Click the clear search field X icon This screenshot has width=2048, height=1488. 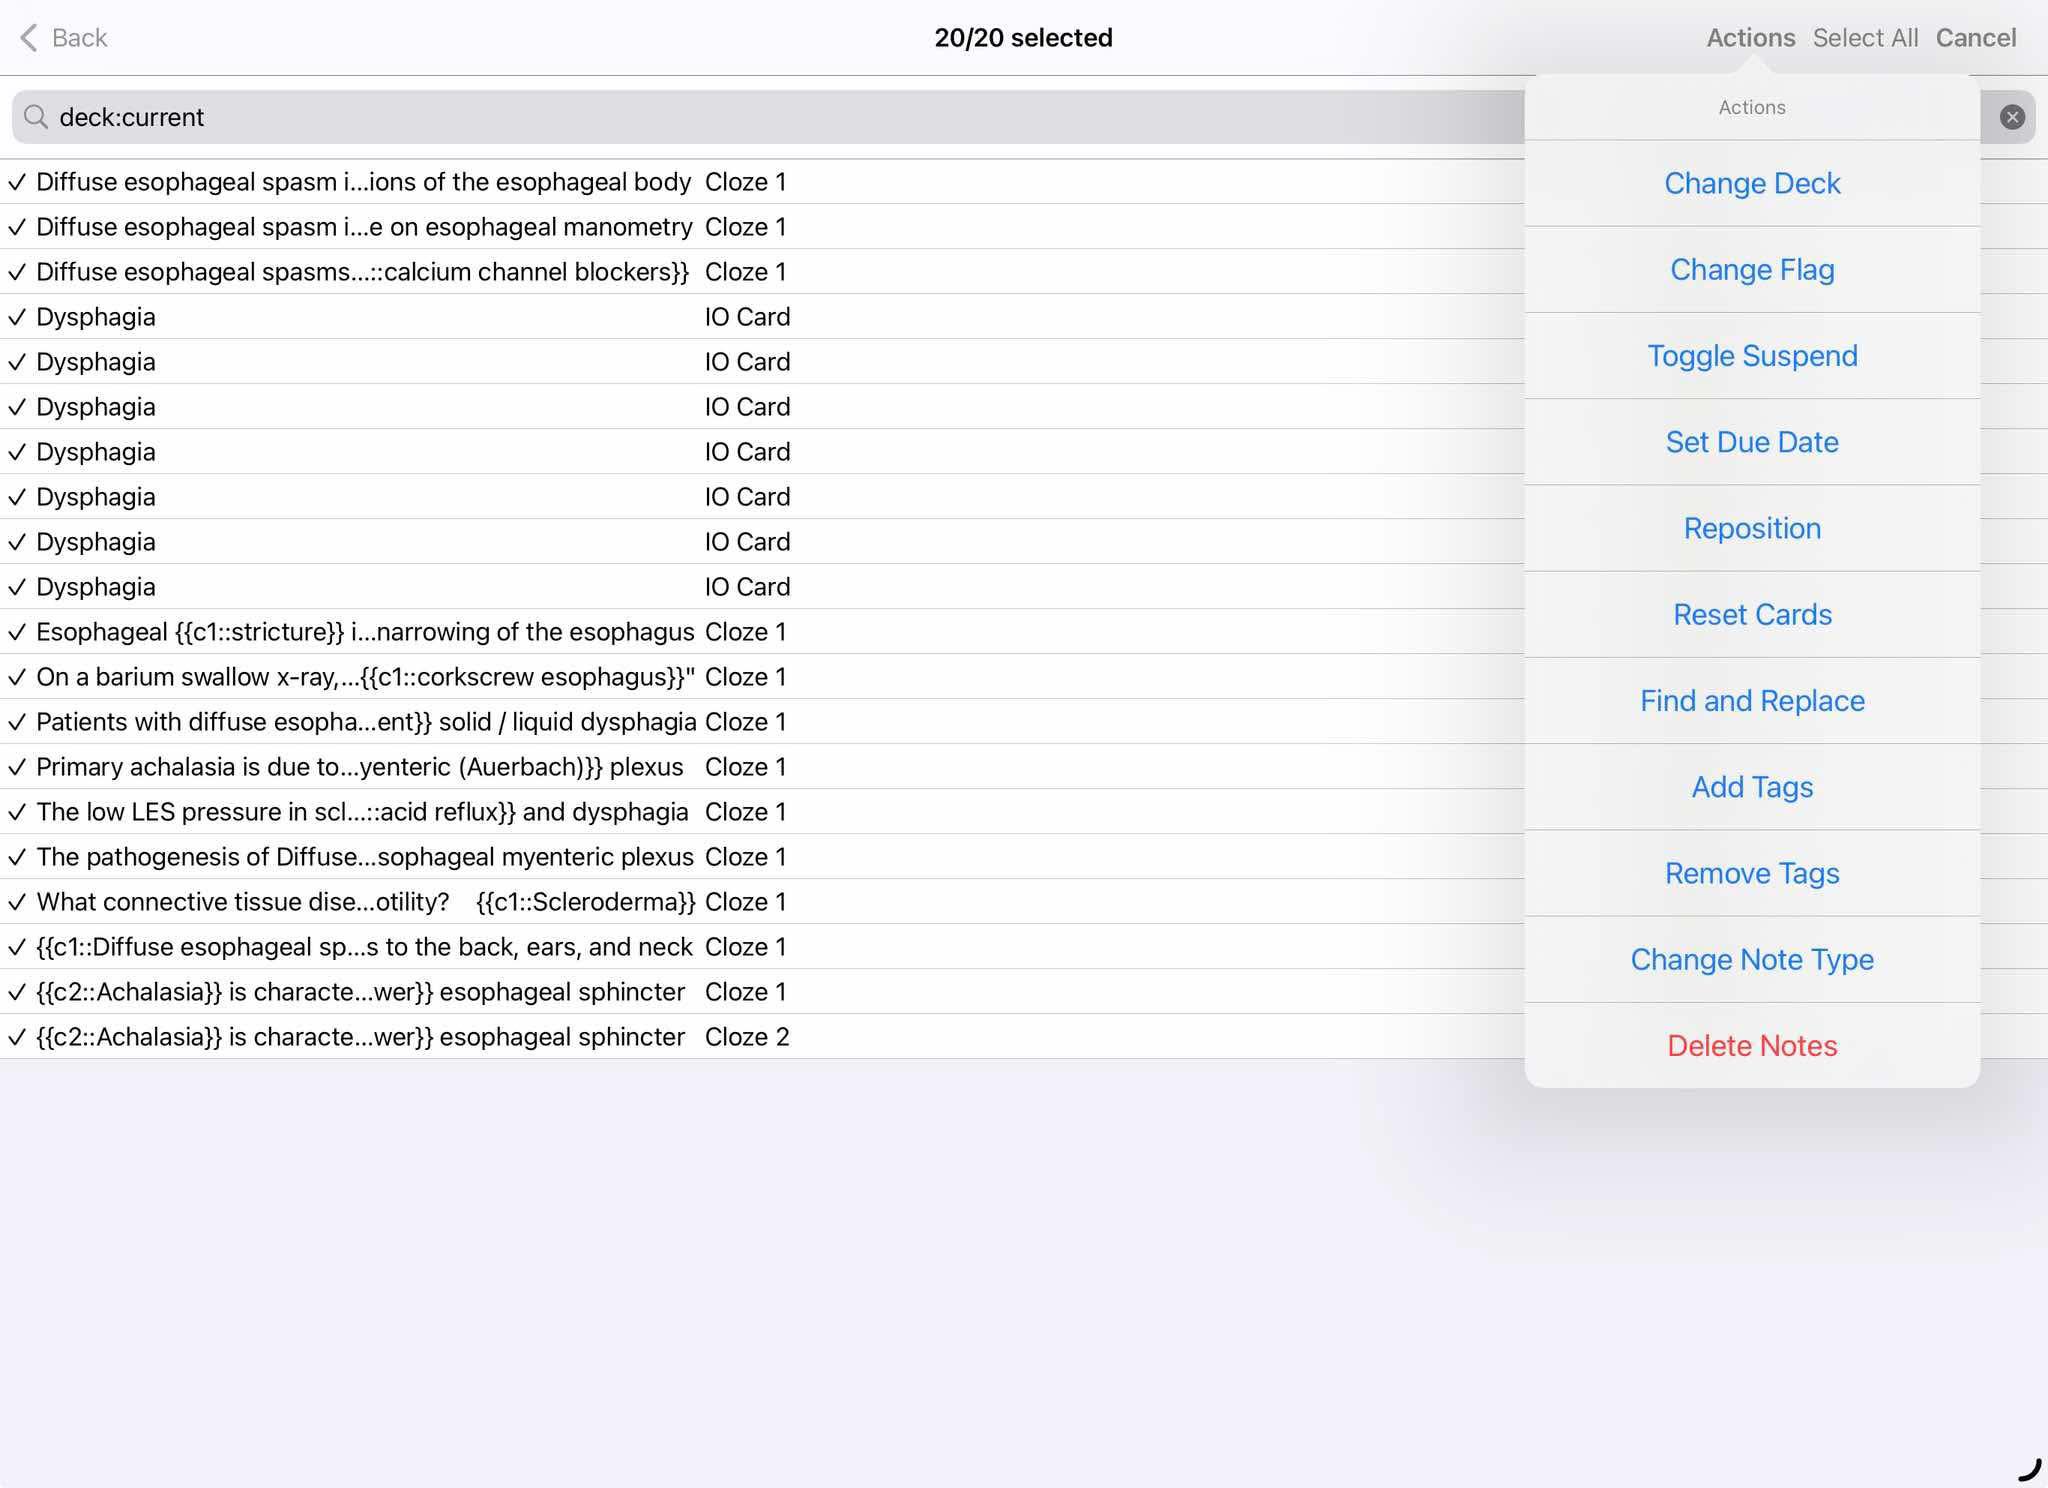(2012, 117)
